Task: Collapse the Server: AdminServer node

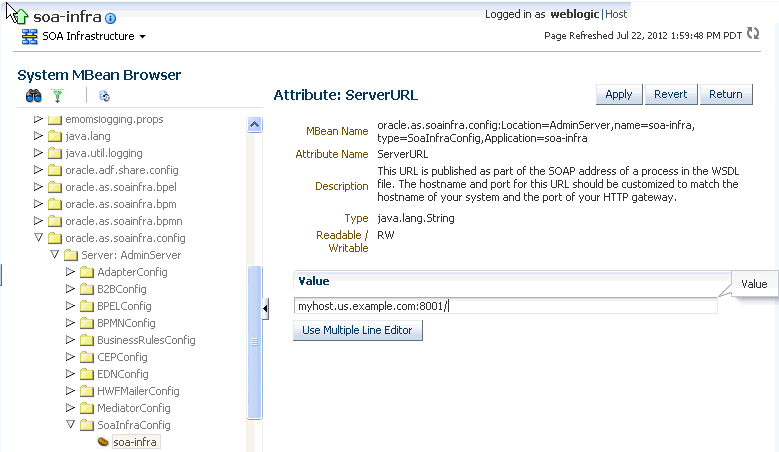Action: (x=55, y=254)
